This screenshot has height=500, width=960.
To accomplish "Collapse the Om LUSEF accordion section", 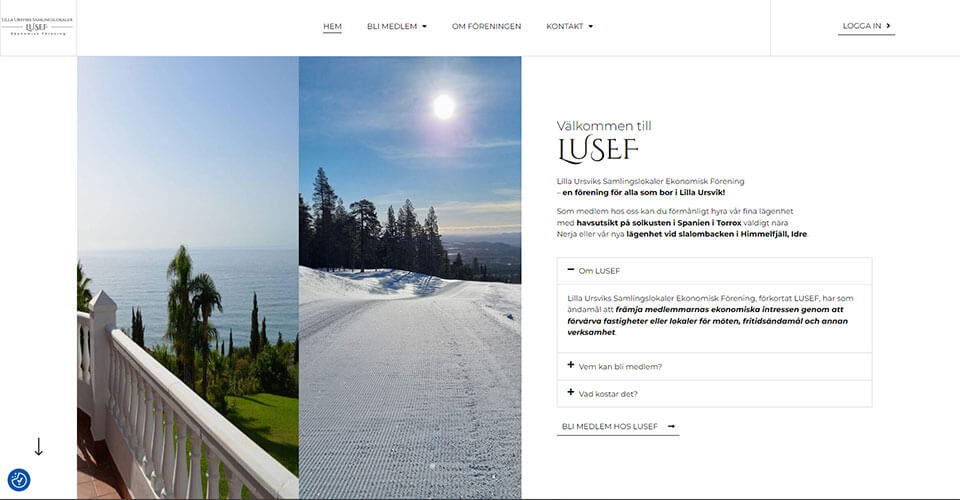I will [x=714, y=271].
